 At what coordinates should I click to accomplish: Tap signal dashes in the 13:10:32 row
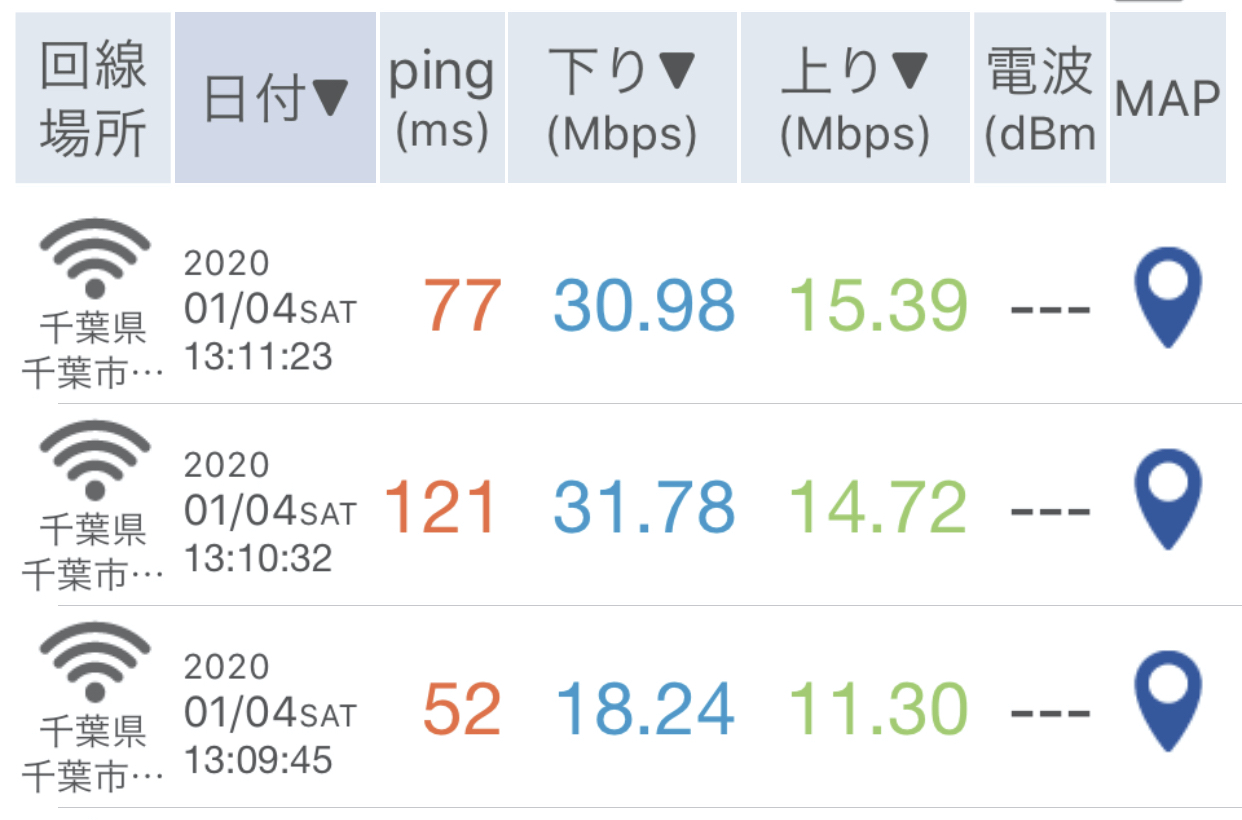[x=1050, y=511]
